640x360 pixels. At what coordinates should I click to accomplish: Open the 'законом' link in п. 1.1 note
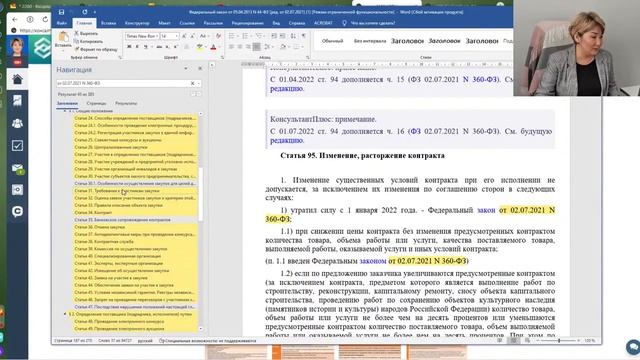coord(373,261)
